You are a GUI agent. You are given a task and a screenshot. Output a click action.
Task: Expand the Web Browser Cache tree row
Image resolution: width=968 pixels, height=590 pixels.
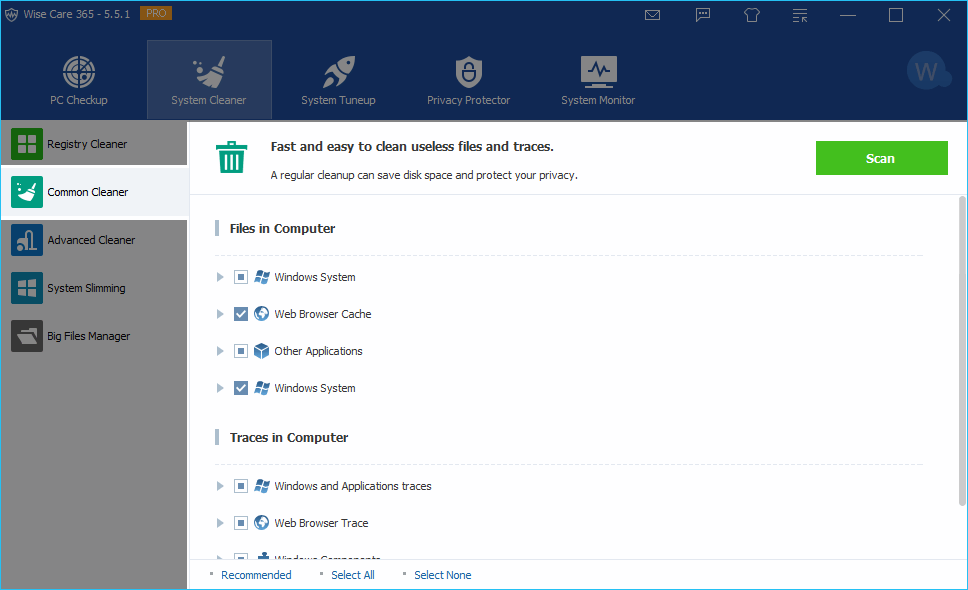pos(220,314)
